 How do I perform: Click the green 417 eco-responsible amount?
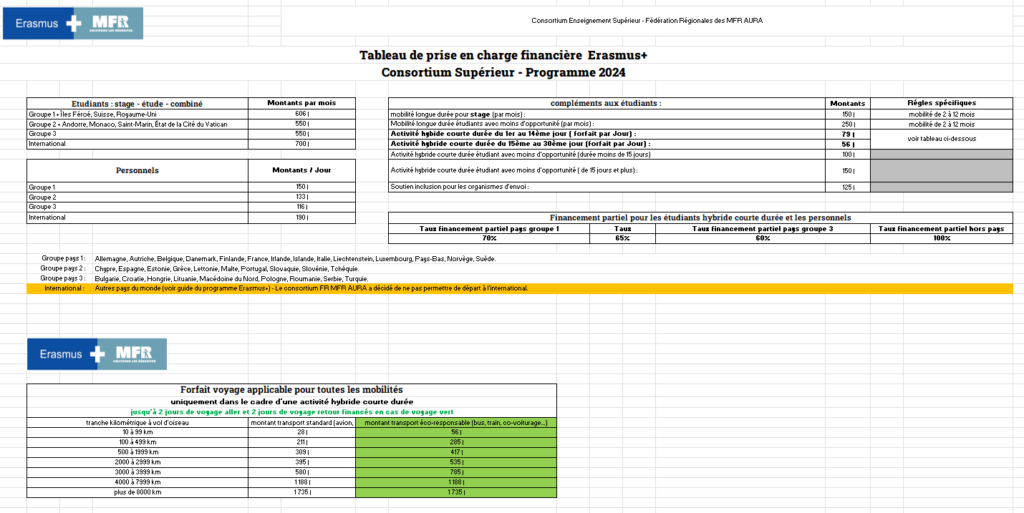pyautogui.click(x=456, y=452)
